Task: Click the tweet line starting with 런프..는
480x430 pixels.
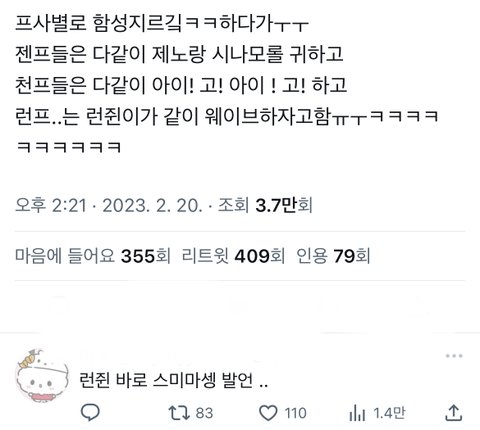Action: [227, 116]
